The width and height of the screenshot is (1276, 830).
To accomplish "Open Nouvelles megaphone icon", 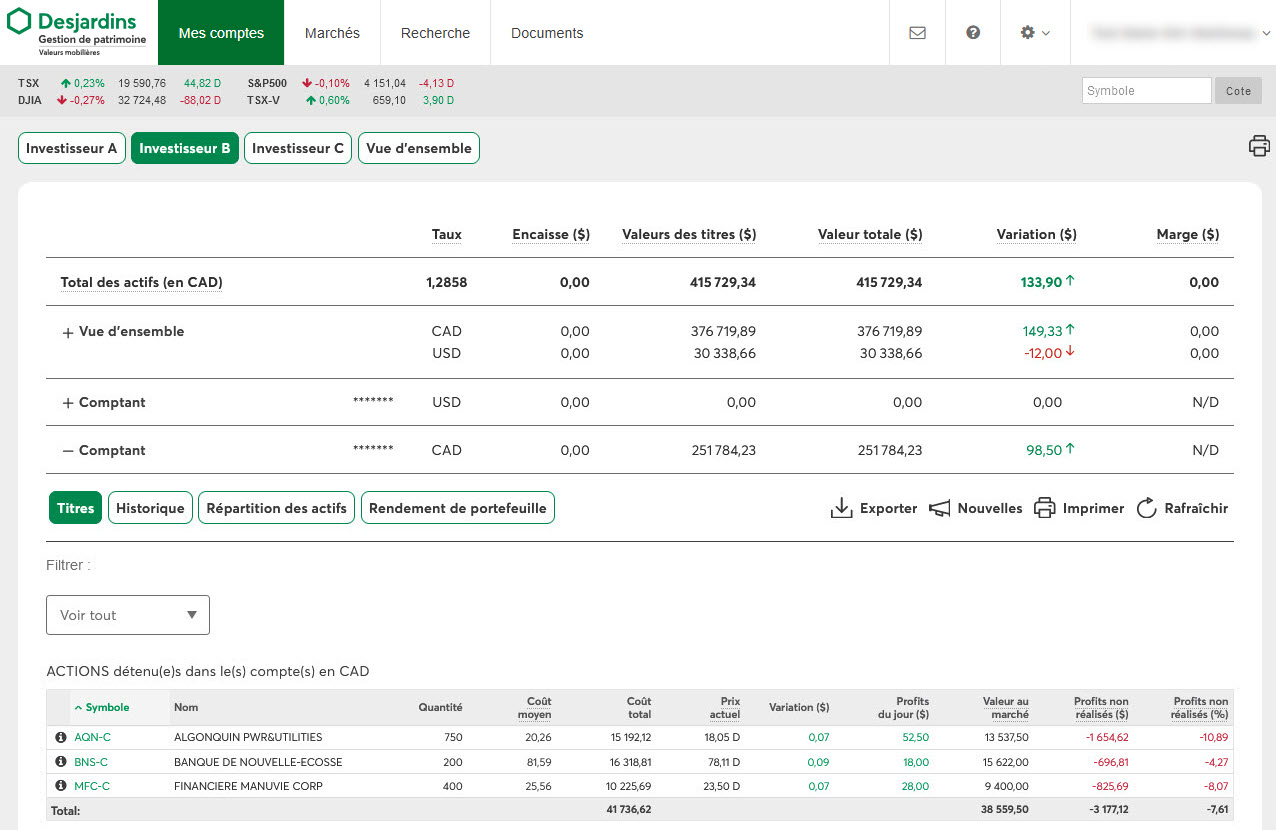I will (x=939, y=508).
